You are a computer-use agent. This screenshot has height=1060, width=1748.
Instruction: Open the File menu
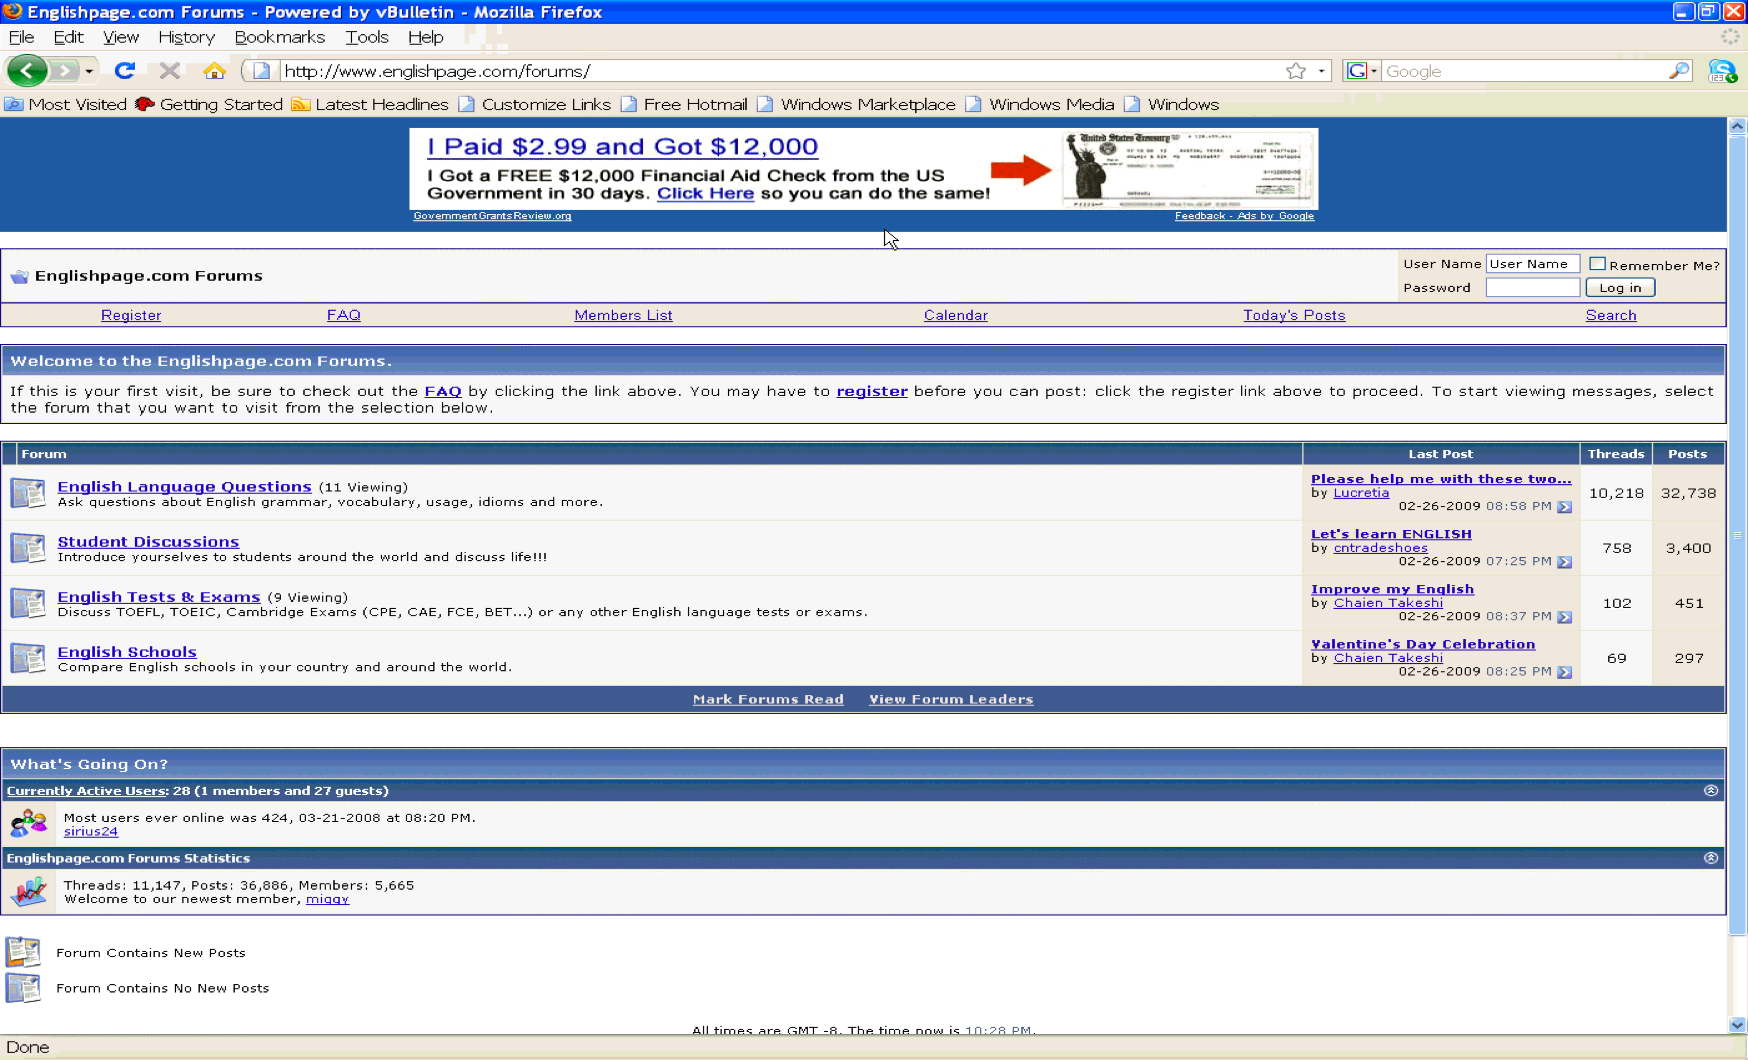[21, 37]
